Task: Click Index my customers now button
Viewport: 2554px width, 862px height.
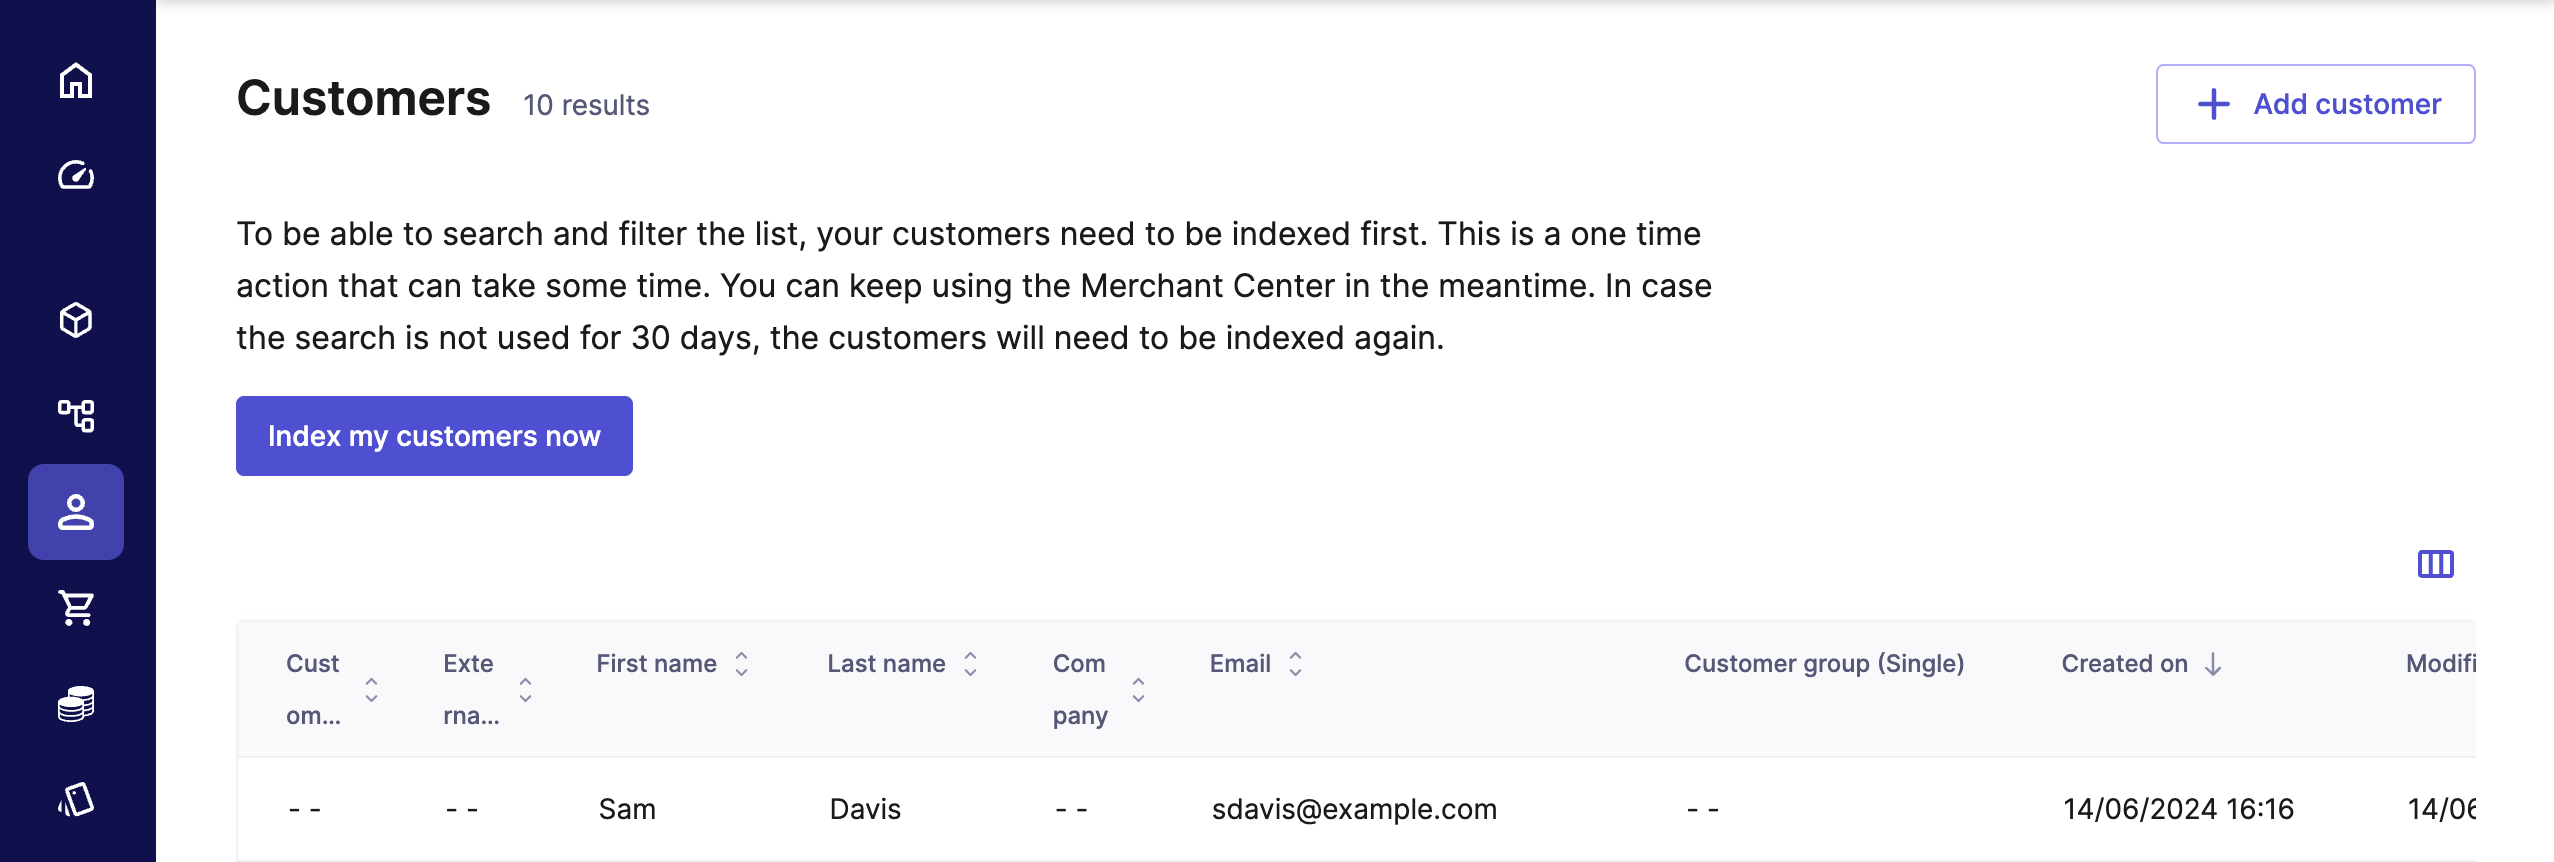Action: click(434, 436)
